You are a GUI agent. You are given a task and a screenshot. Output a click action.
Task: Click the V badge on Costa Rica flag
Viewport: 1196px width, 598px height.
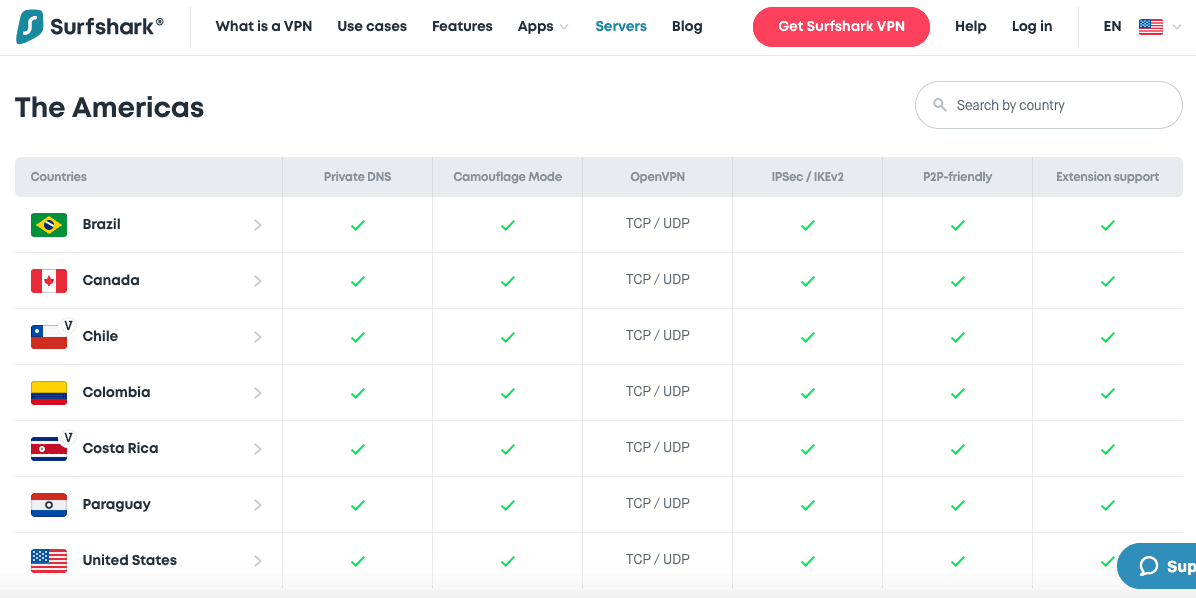click(x=69, y=437)
